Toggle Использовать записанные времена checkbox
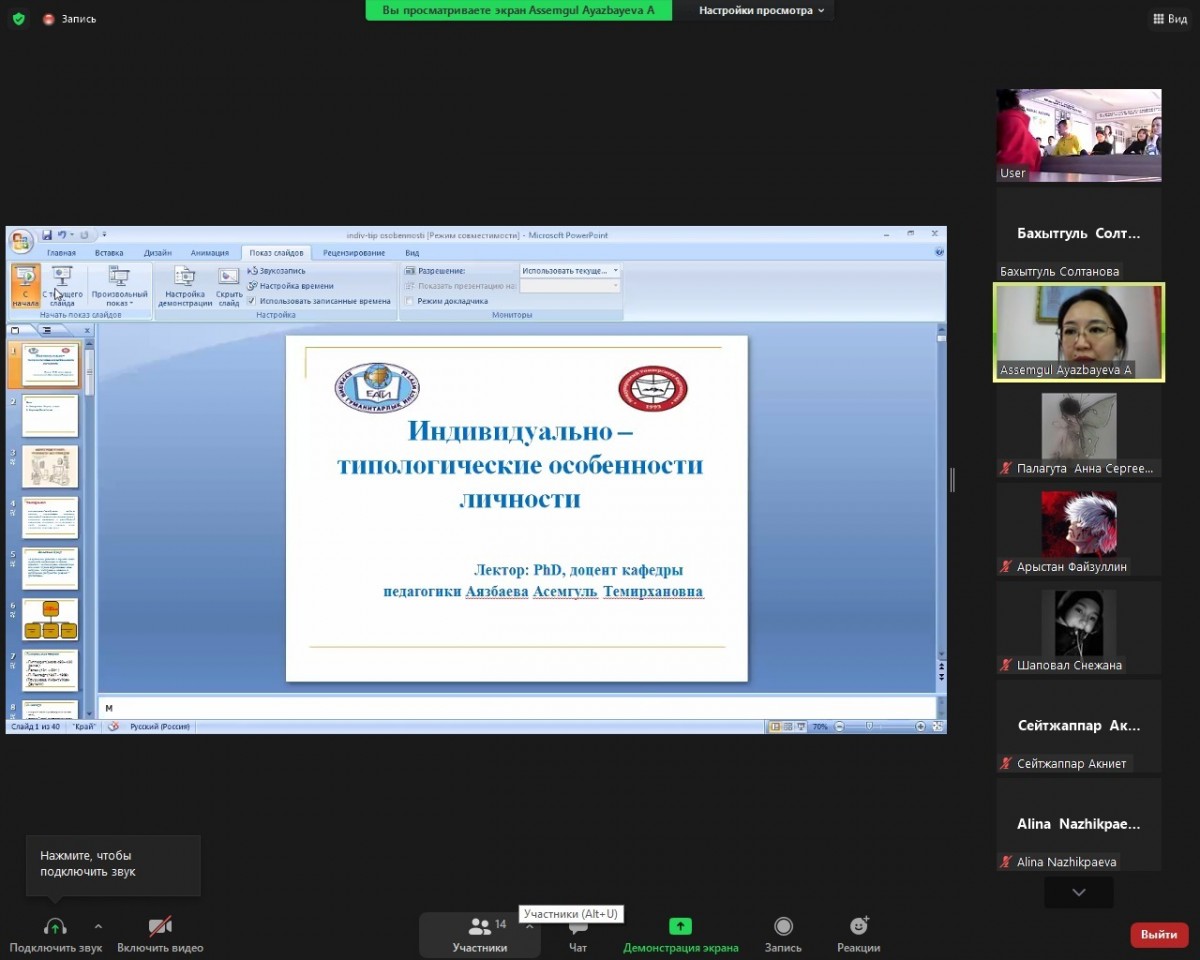1200x960 pixels. (x=252, y=301)
